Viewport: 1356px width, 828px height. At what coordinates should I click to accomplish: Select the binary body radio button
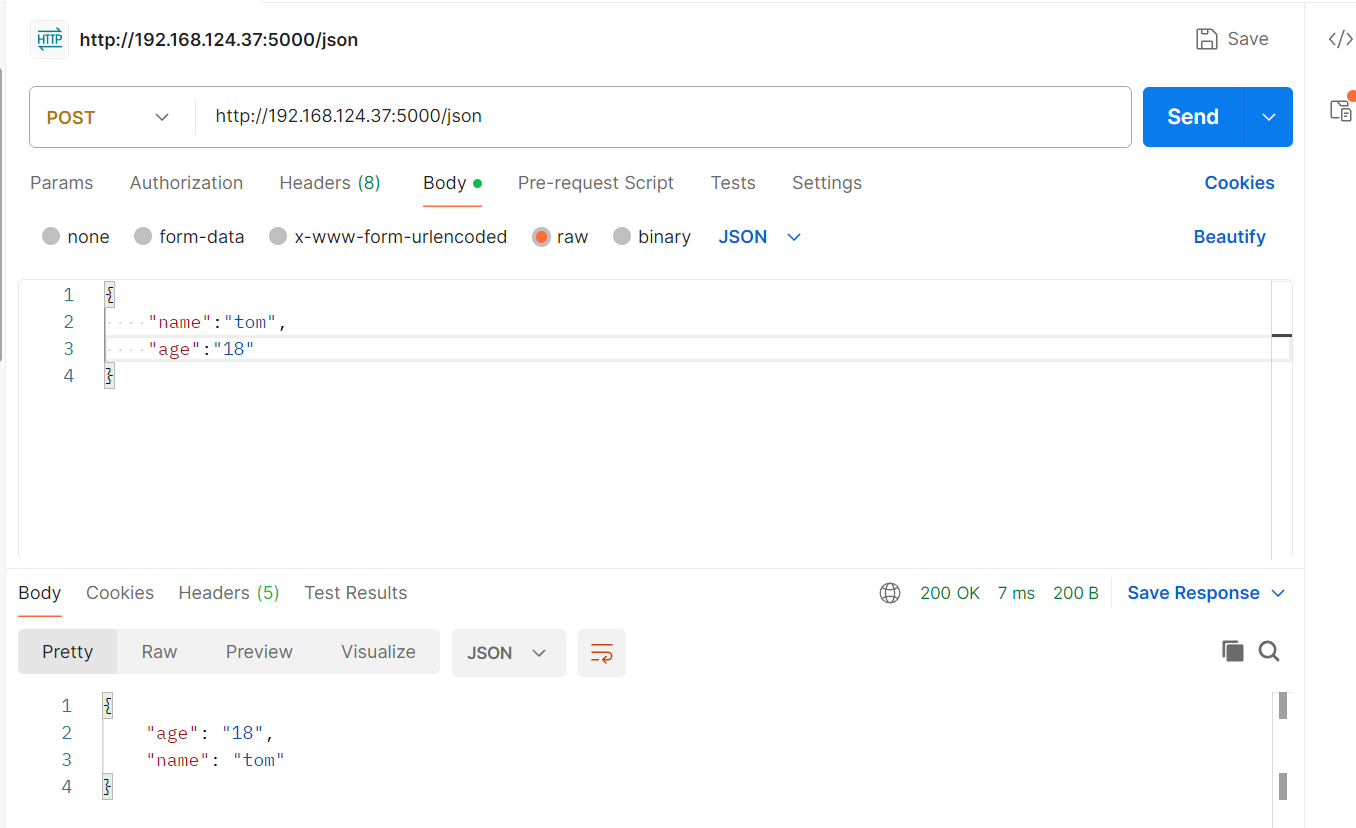pyautogui.click(x=622, y=237)
